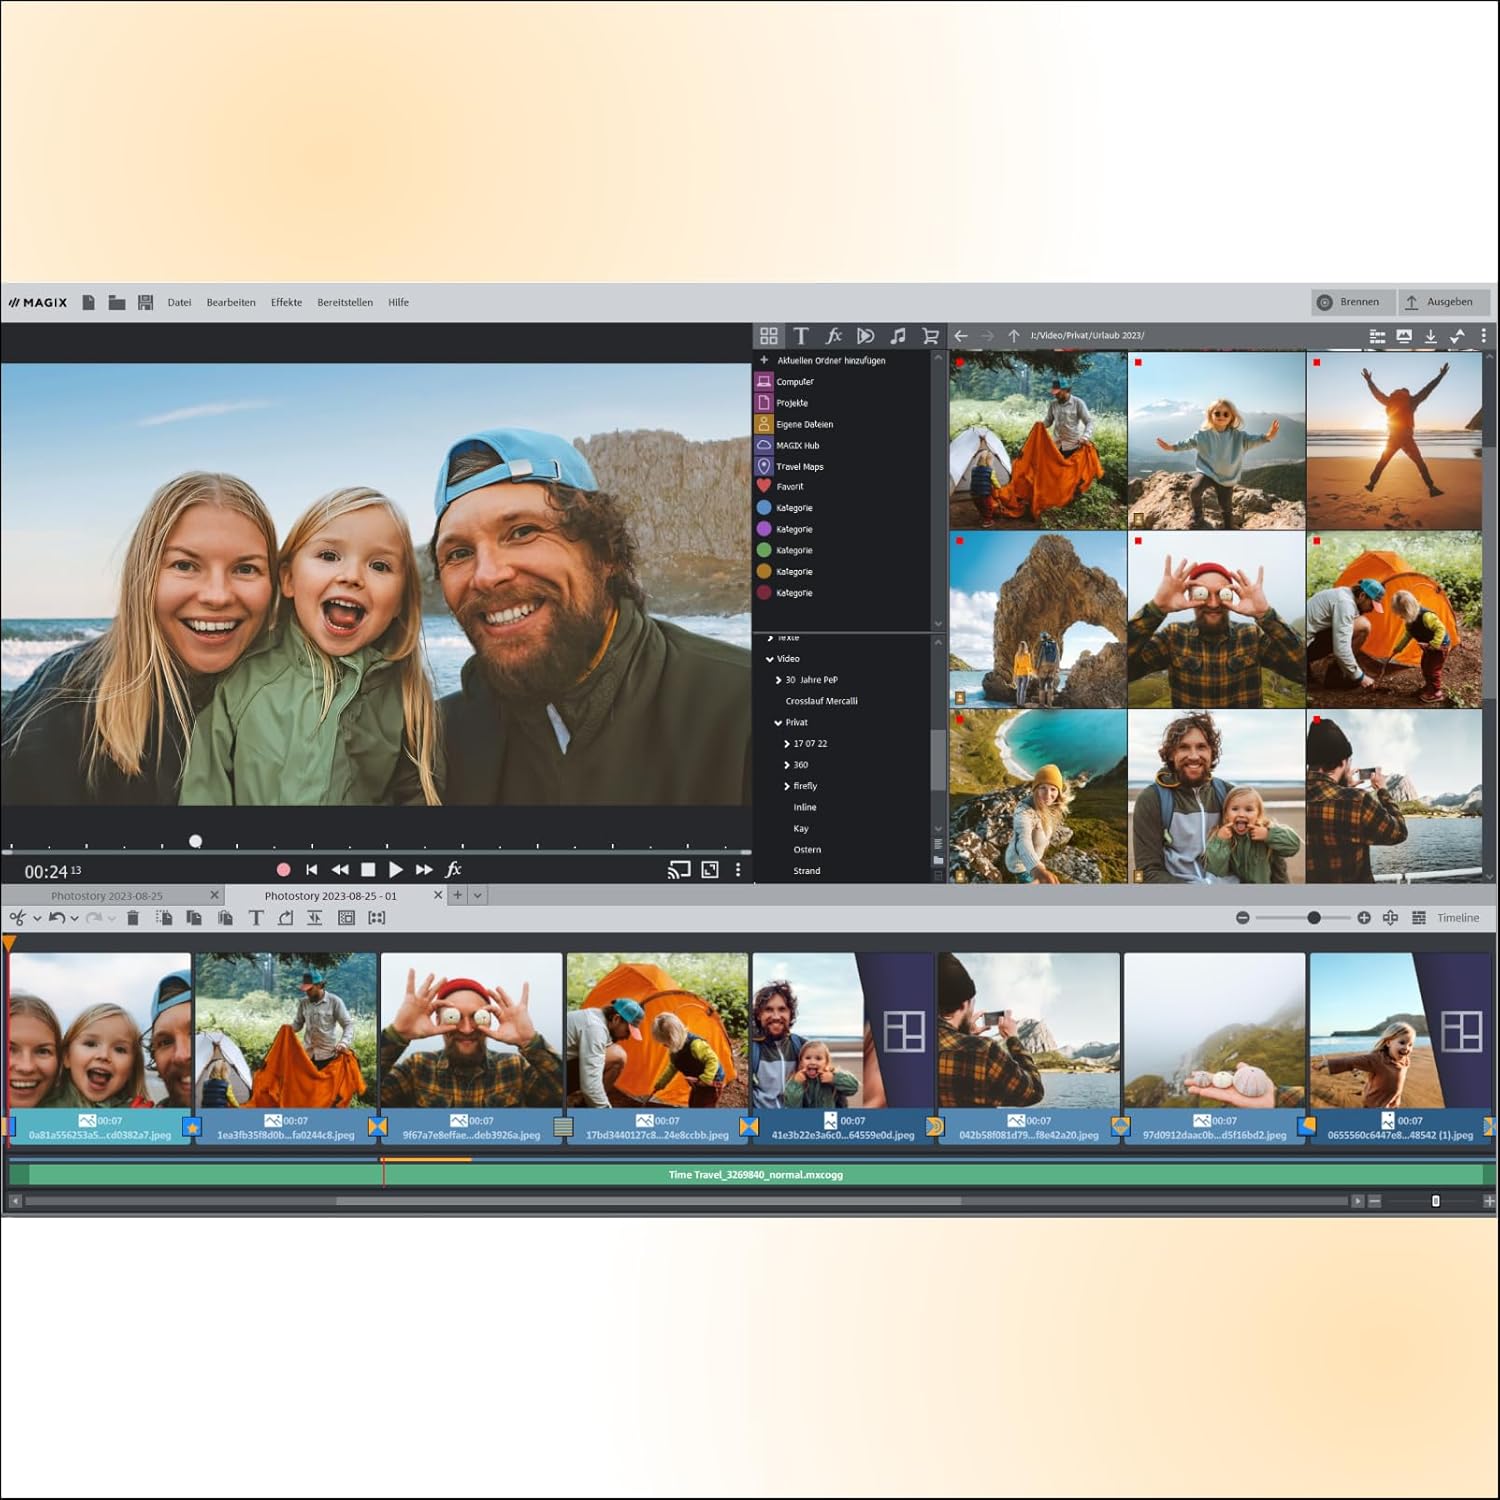1500x1500 pixels.
Task: Click the cast-to-screen icon under preview
Action: tap(679, 870)
